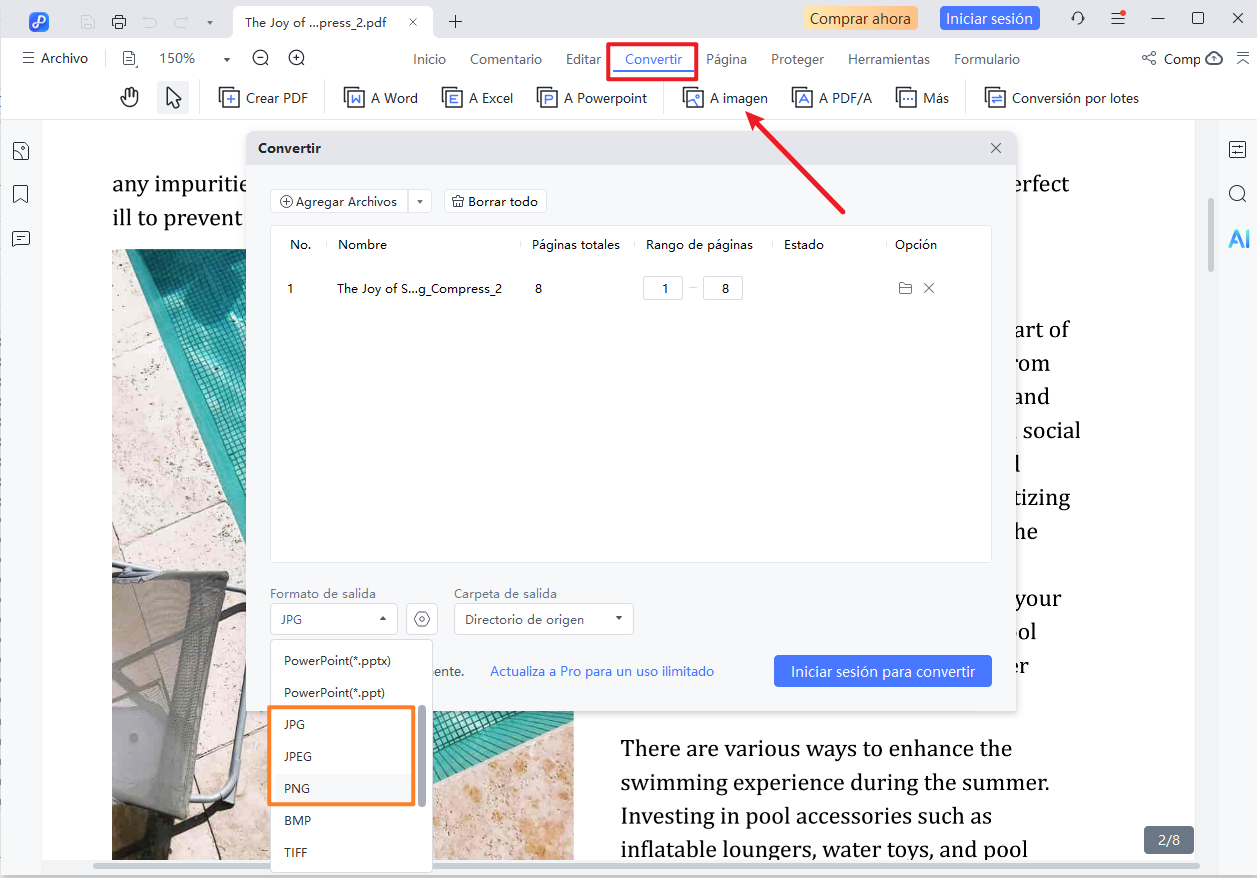Open the Search panel
Image resolution: width=1257 pixels, height=878 pixels.
click(1238, 193)
